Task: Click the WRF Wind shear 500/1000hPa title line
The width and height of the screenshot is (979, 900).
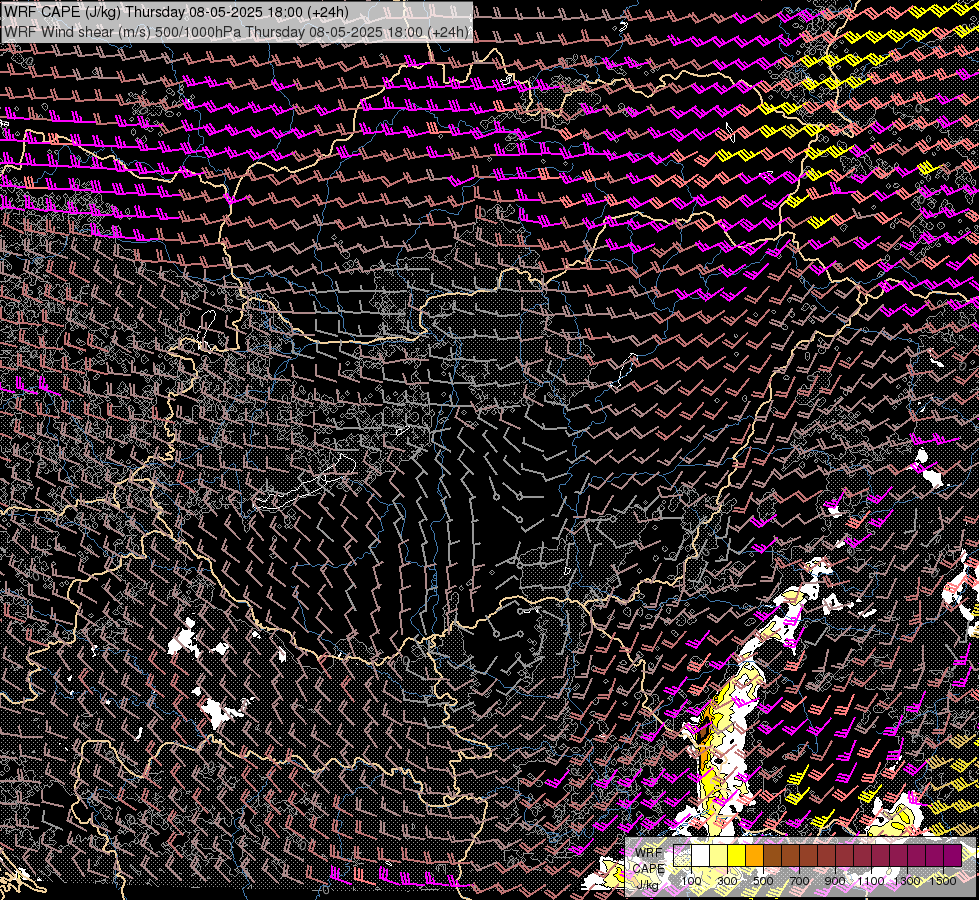Action: point(236,32)
